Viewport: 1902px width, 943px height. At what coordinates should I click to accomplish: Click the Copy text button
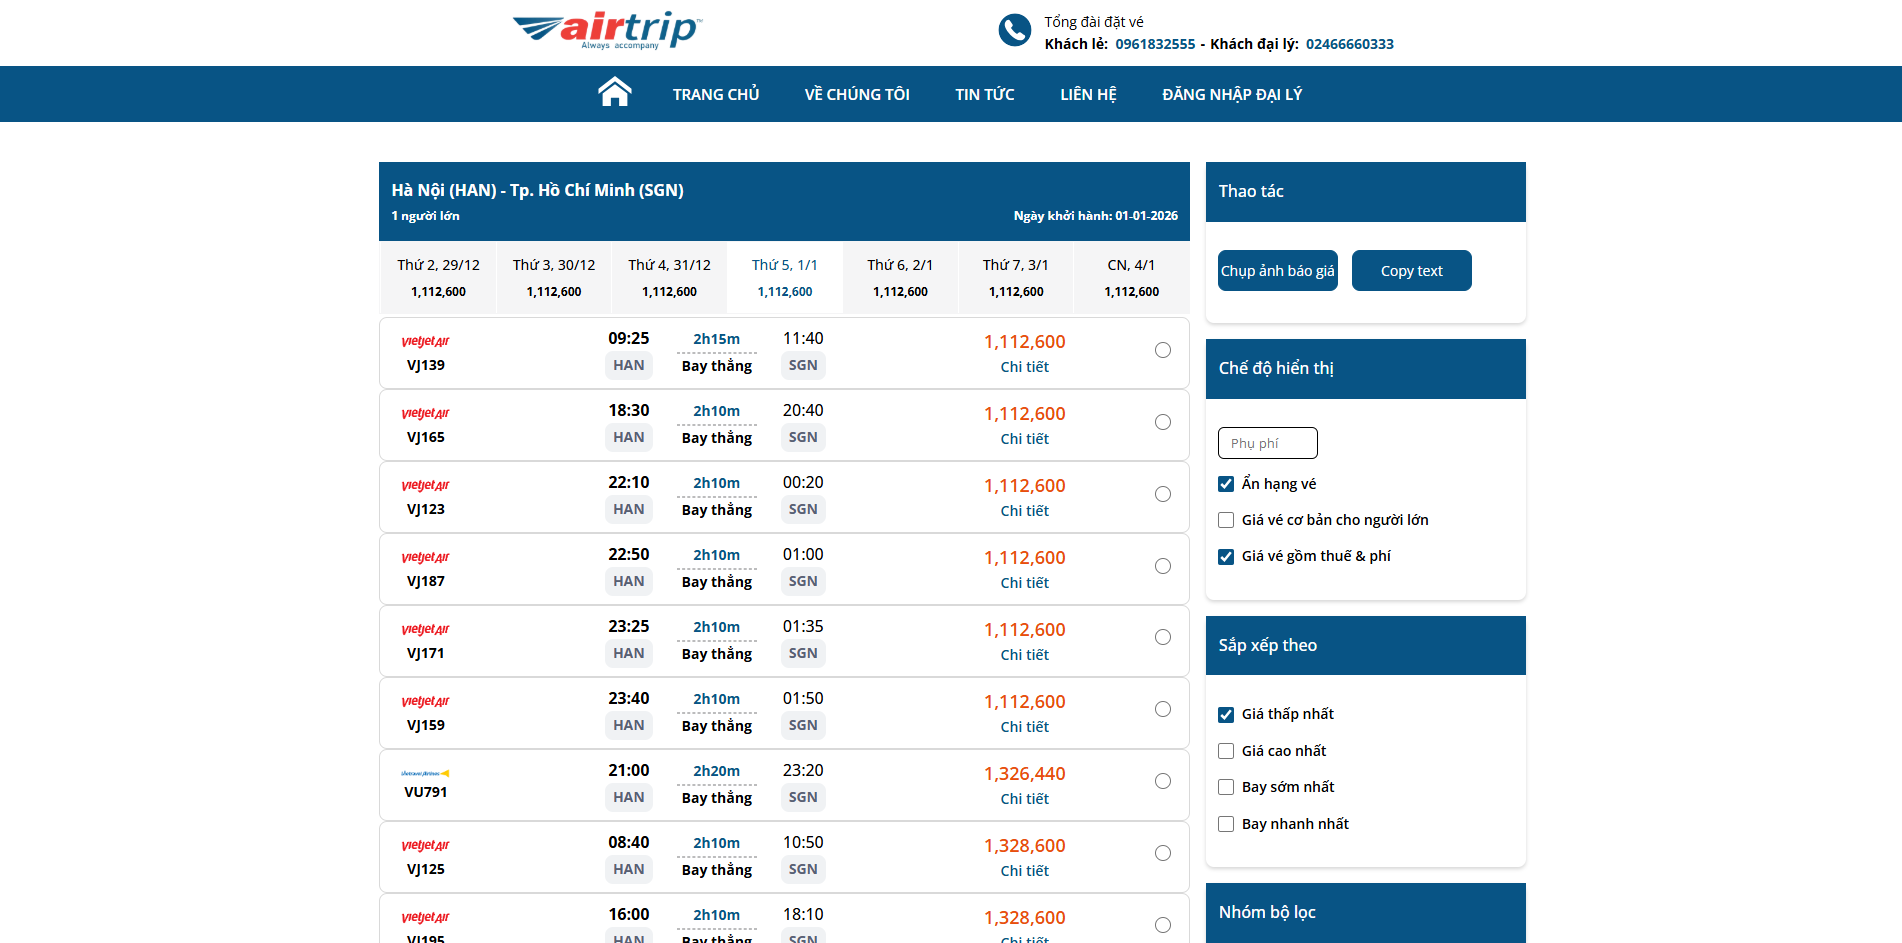[1411, 271]
